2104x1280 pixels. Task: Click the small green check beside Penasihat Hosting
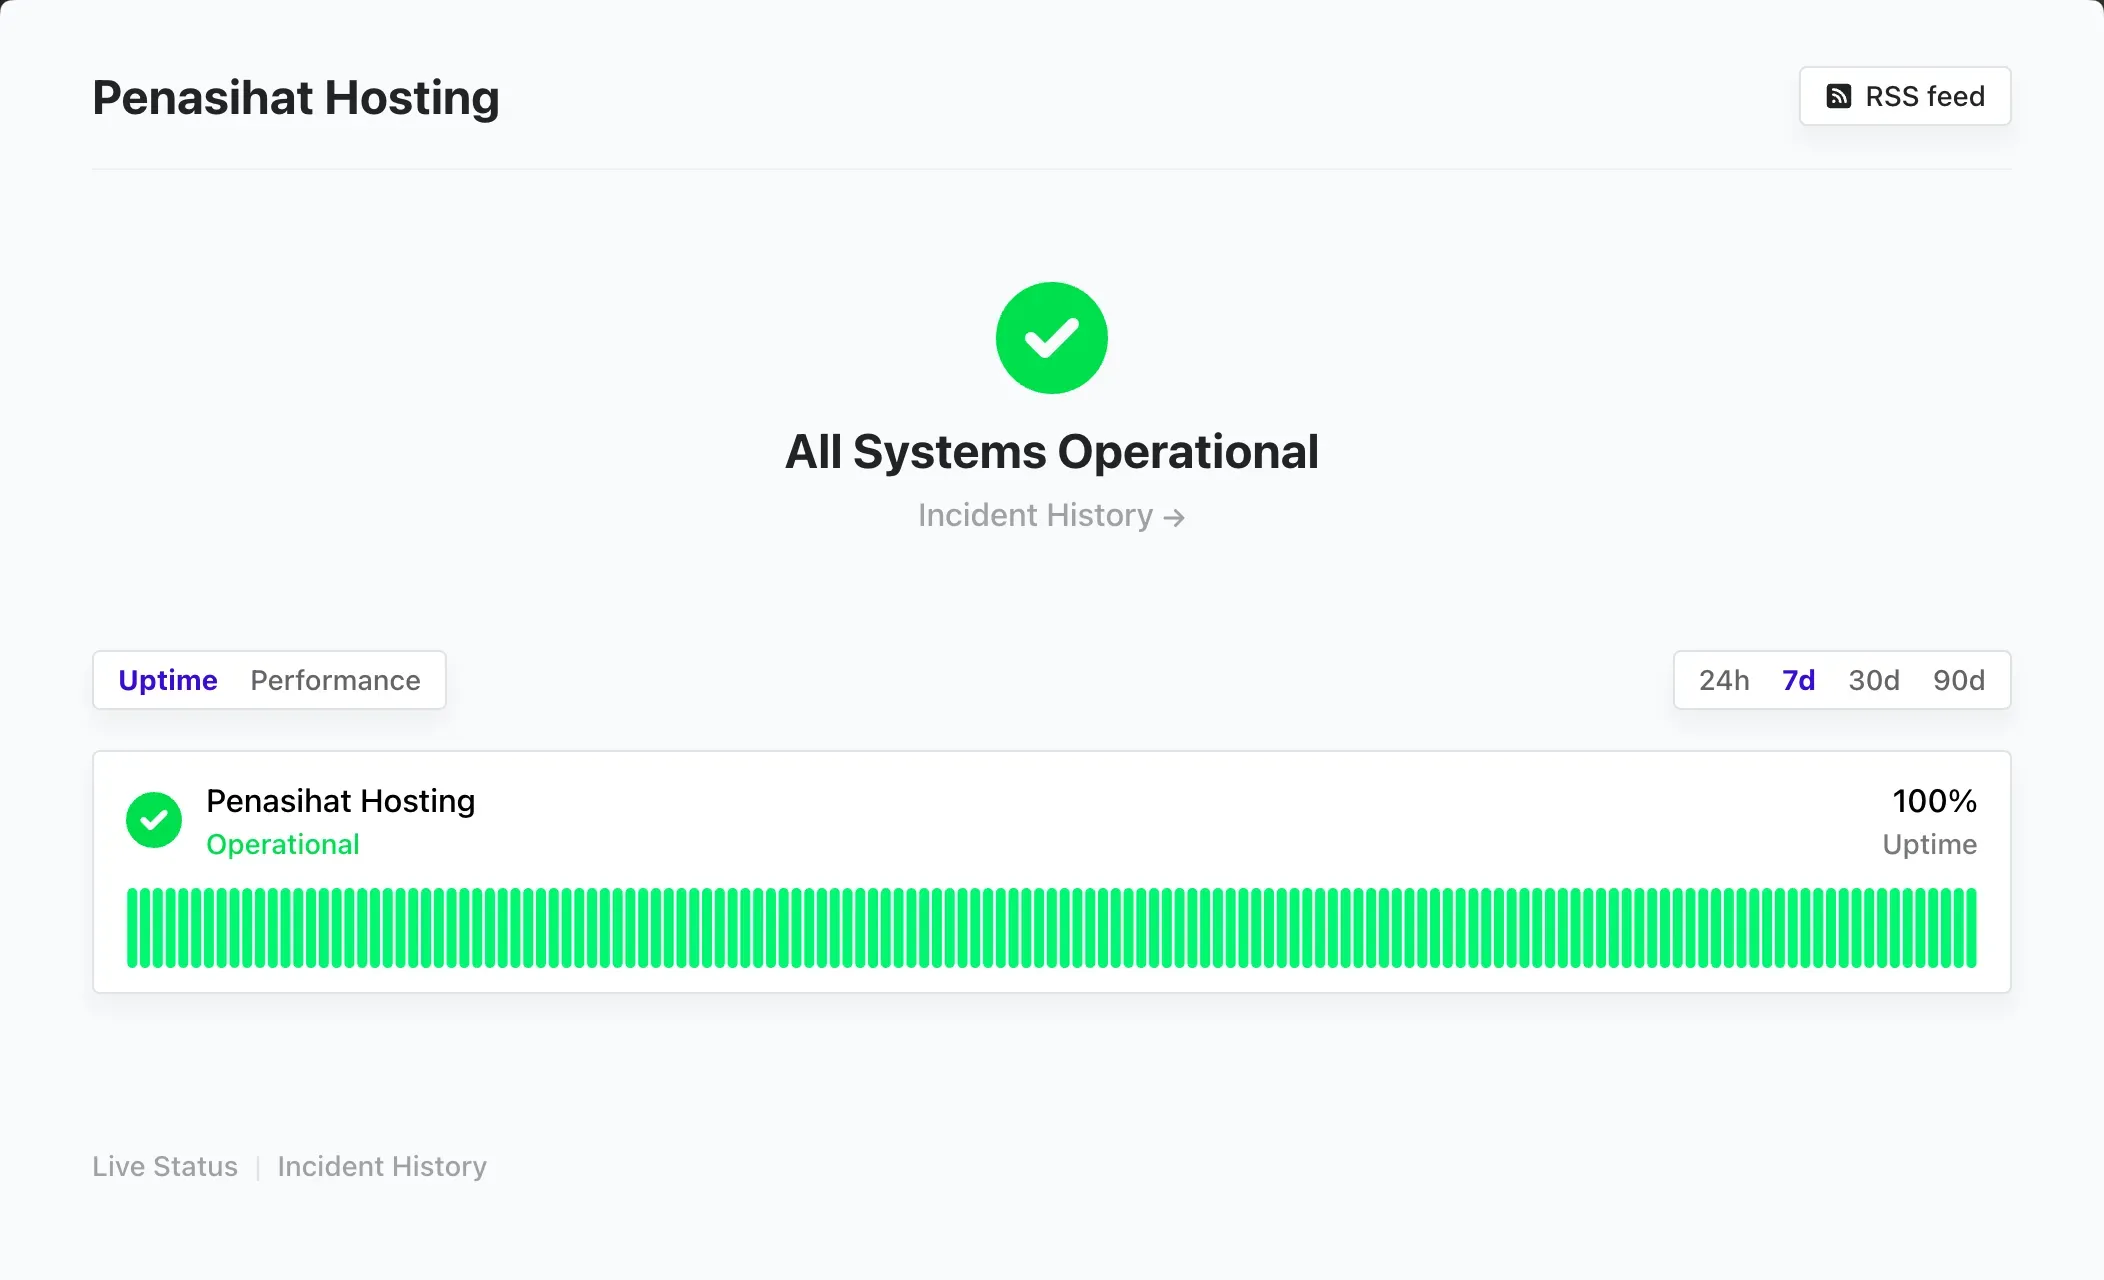tap(154, 820)
